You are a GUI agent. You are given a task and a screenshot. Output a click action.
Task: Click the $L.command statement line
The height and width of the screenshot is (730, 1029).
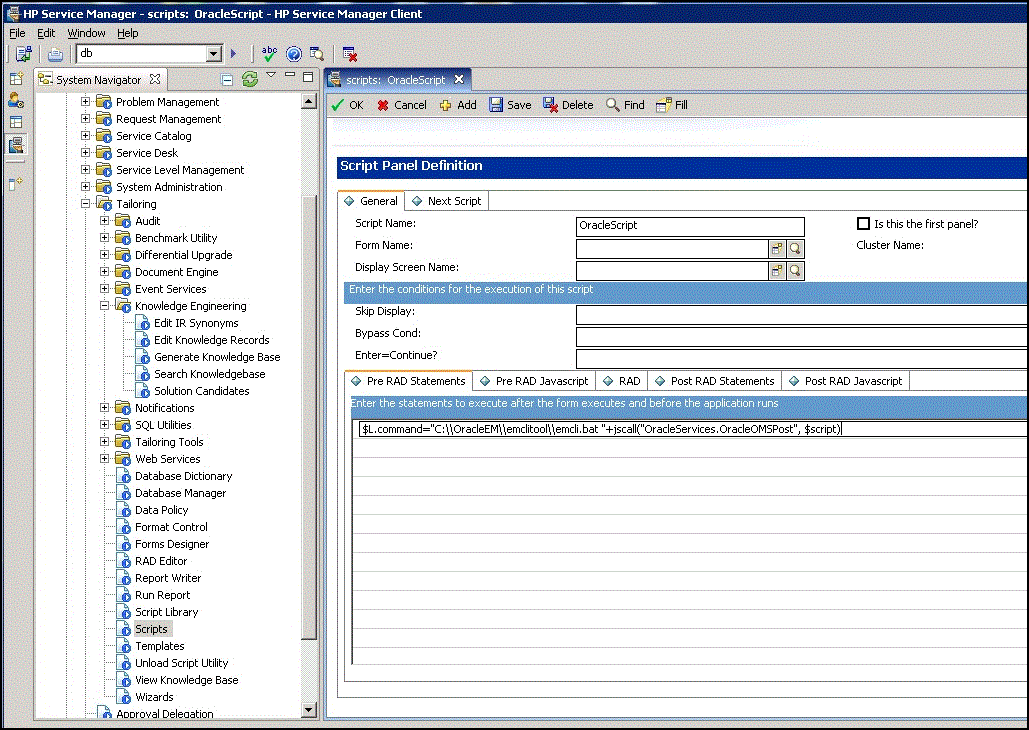click(694, 429)
